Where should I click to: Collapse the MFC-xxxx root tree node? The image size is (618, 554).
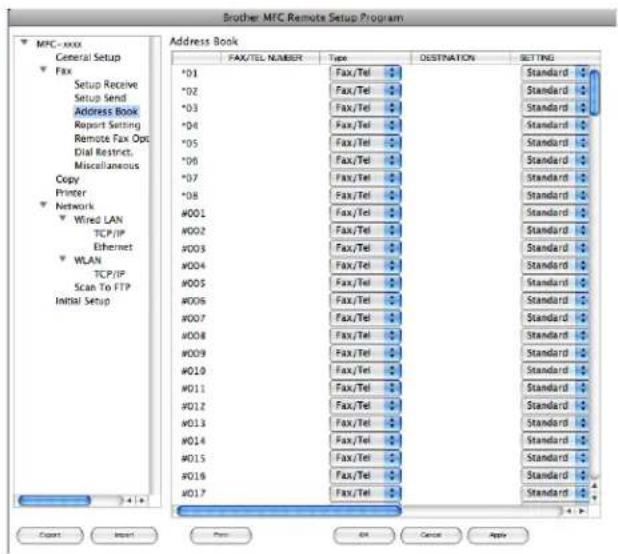(24, 42)
